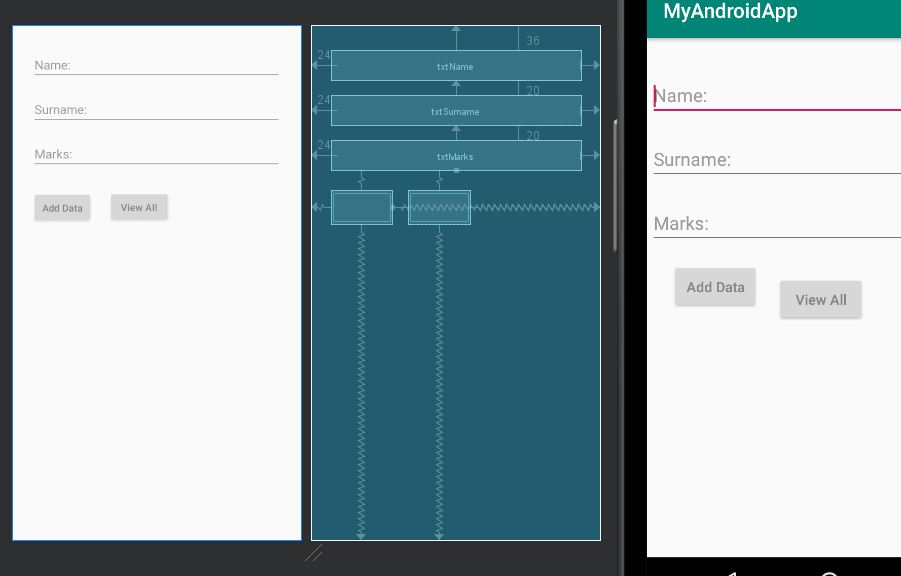
Task: Select the second button box in the blueprint
Action: point(439,207)
